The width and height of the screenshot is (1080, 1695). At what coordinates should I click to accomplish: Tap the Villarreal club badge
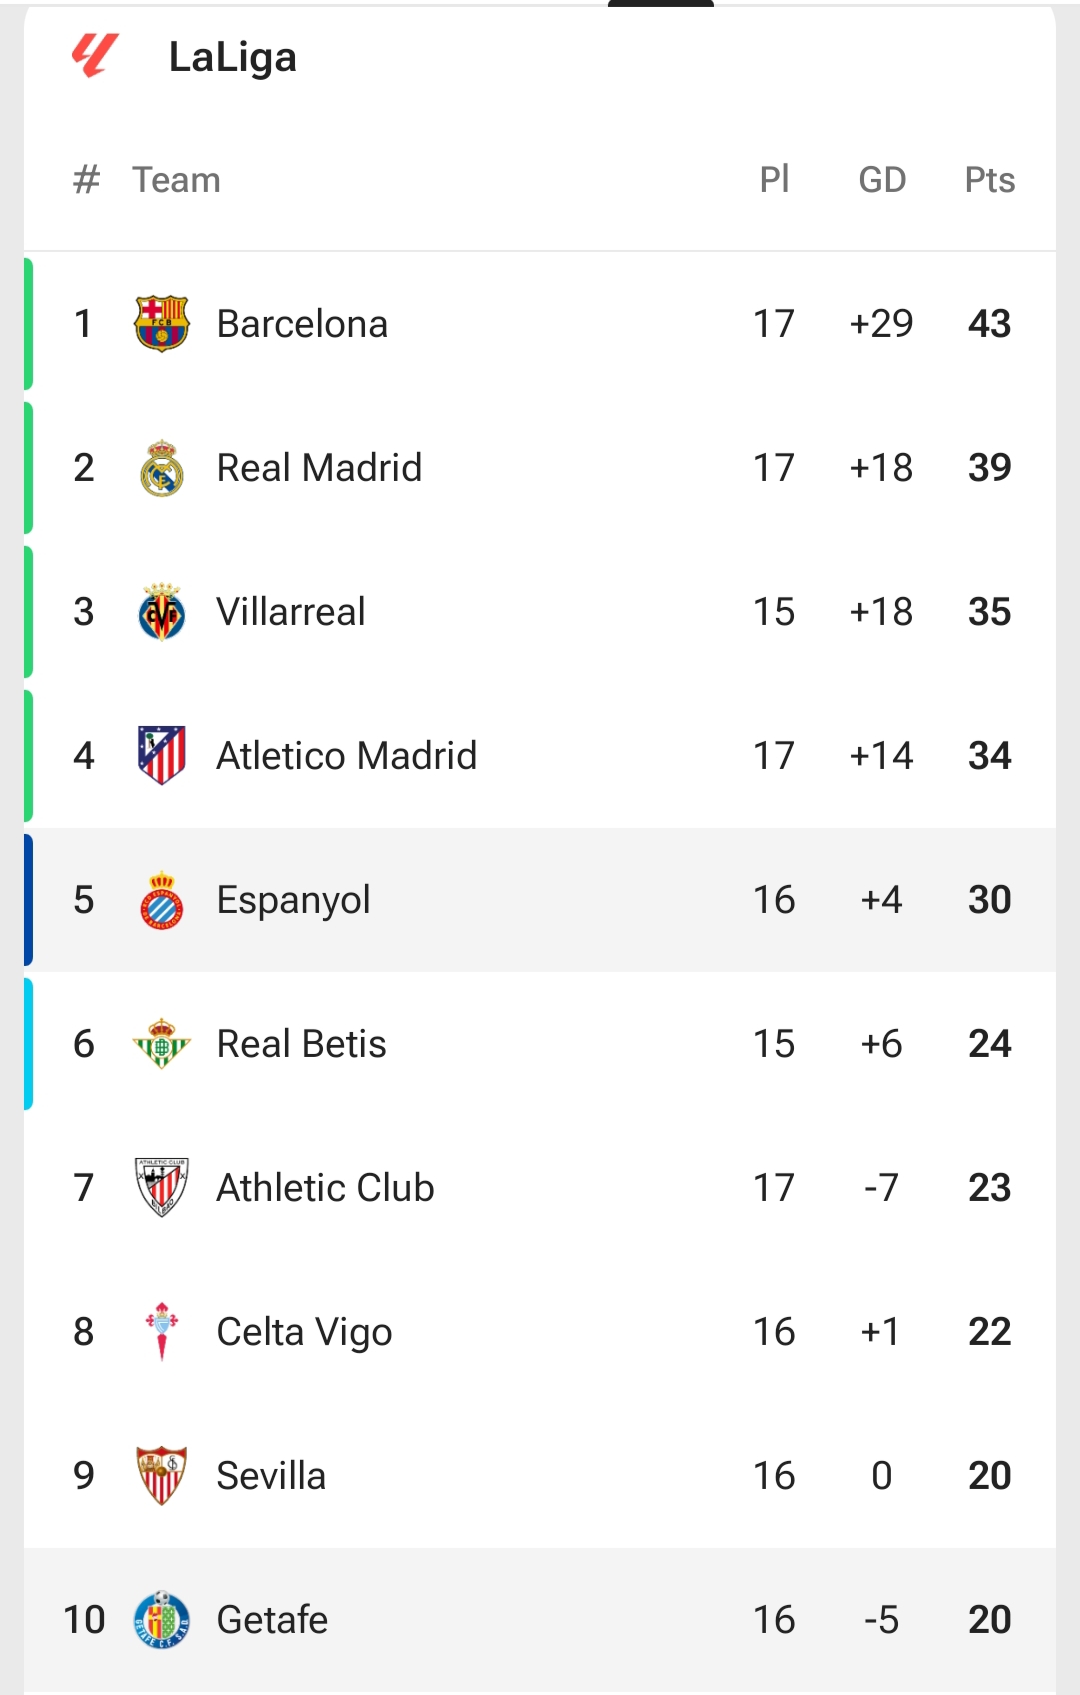(161, 612)
